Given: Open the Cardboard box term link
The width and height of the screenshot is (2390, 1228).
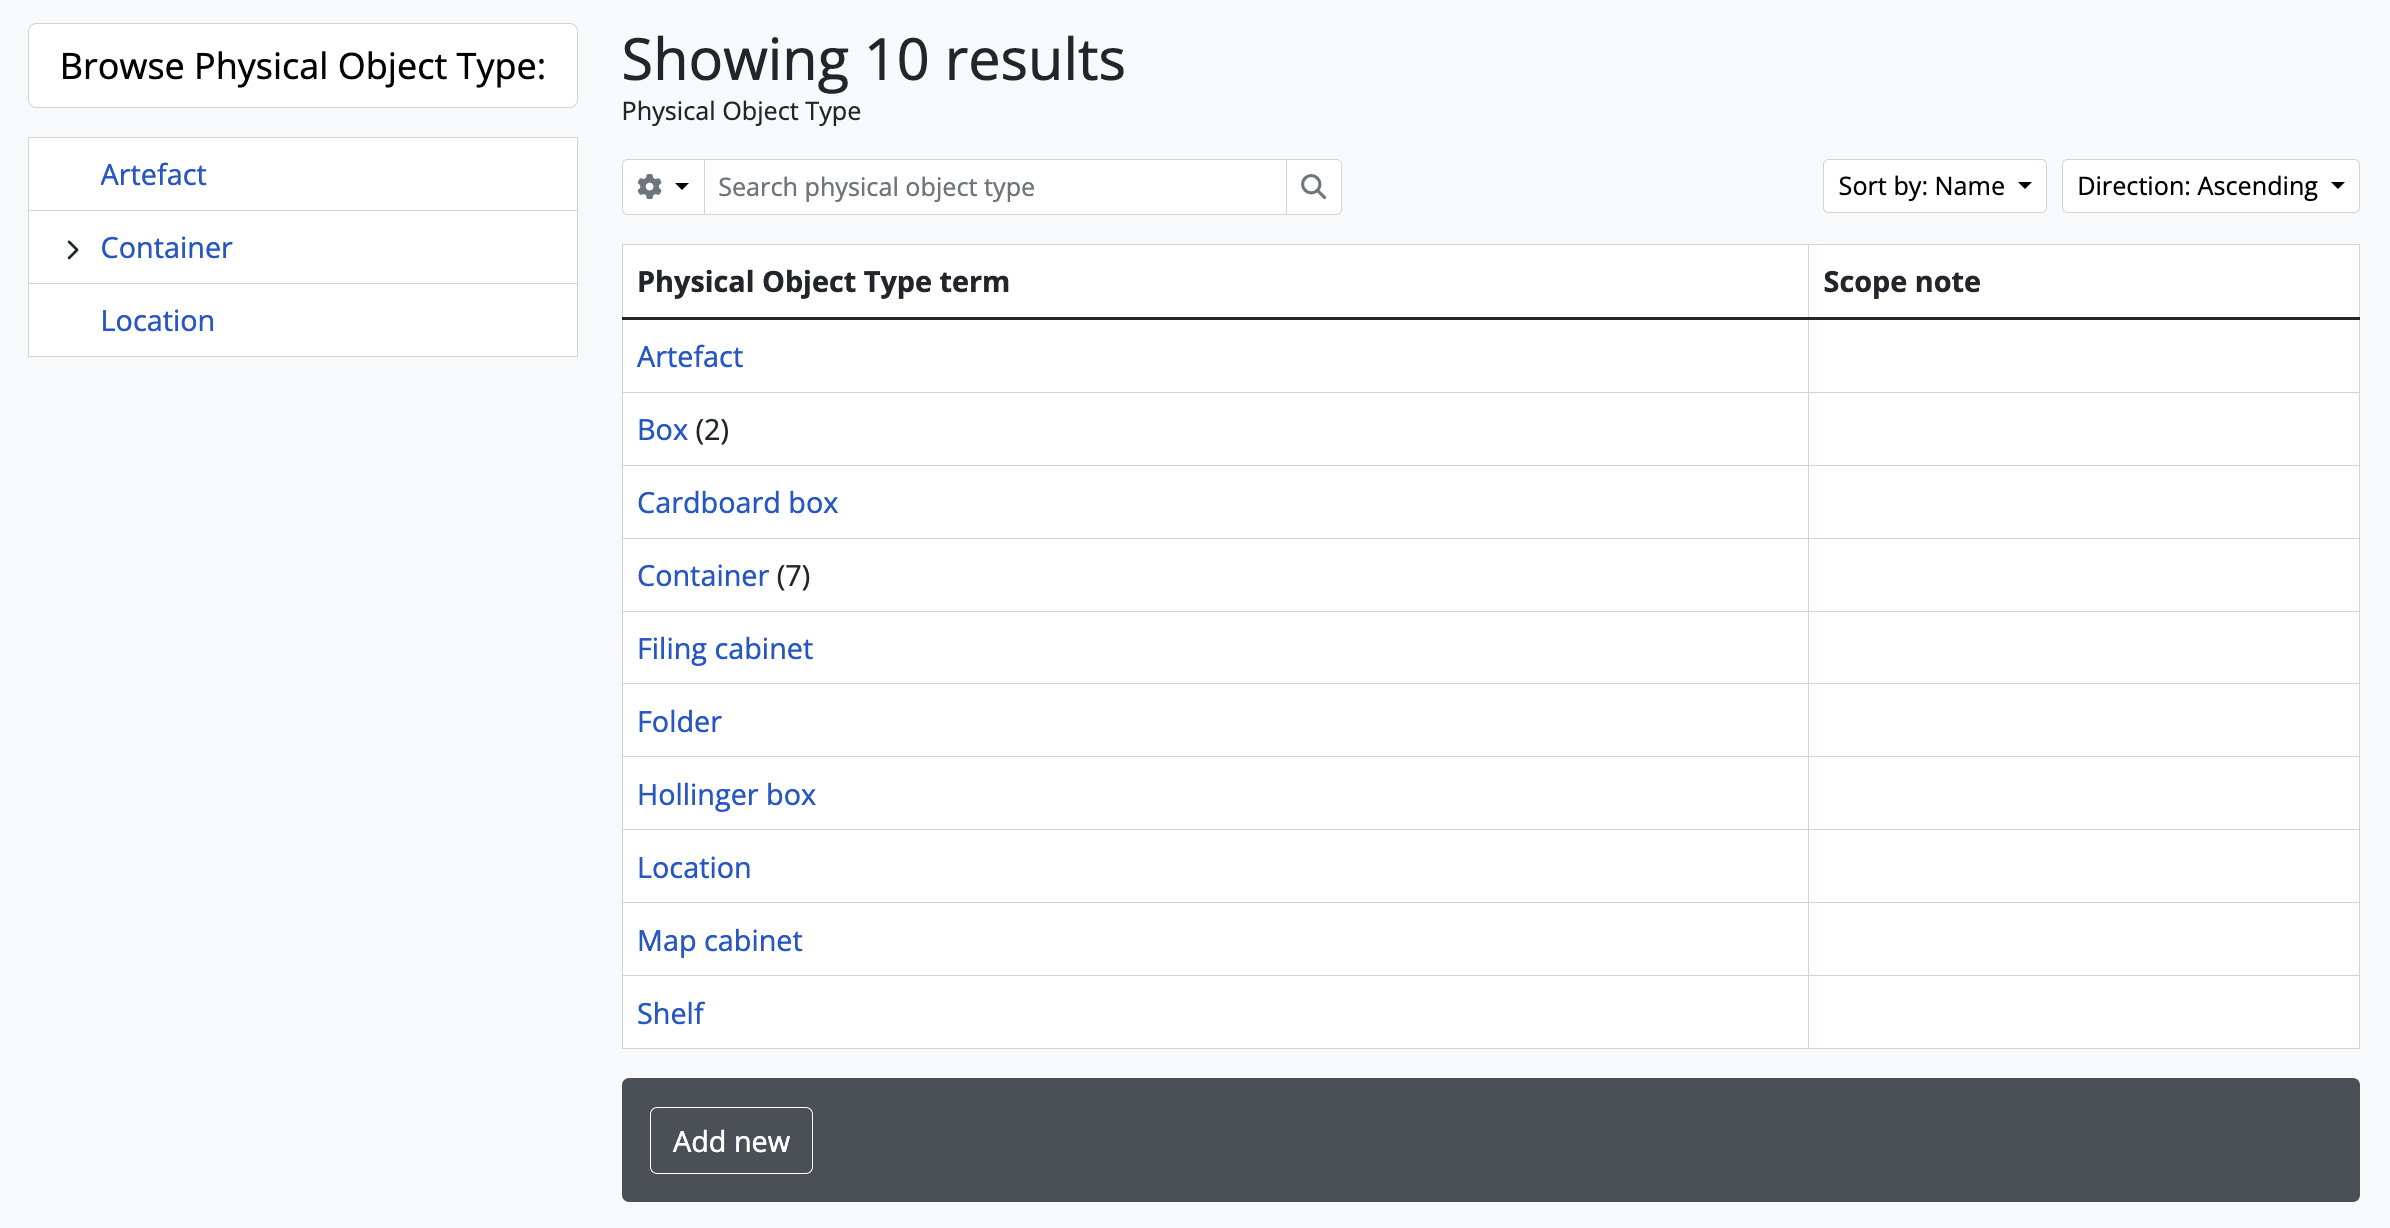Looking at the screenshot, I should coord(737,503).
